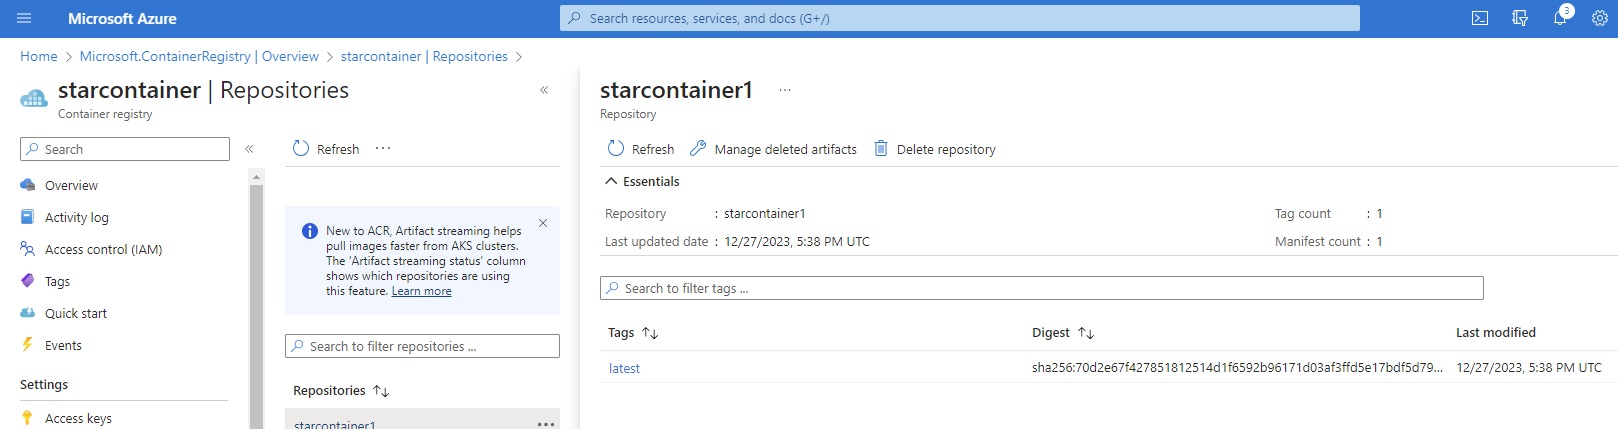Open Cloud Shell from the top bar

(x=1480, y=18)
